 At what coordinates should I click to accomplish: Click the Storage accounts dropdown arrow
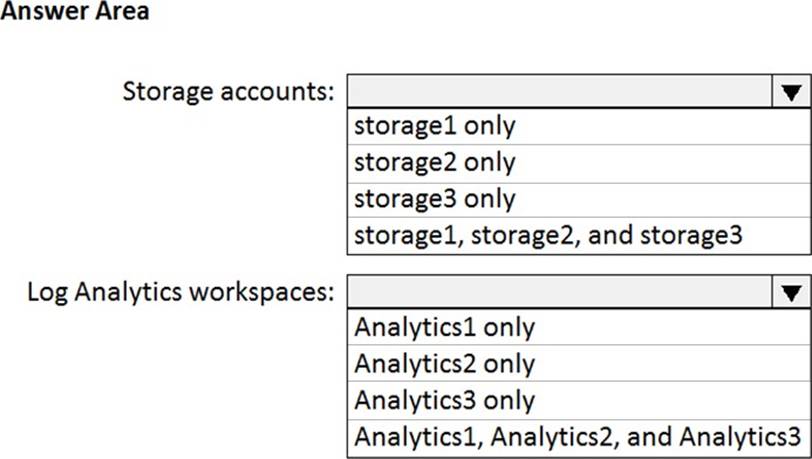tap(791, 92)
